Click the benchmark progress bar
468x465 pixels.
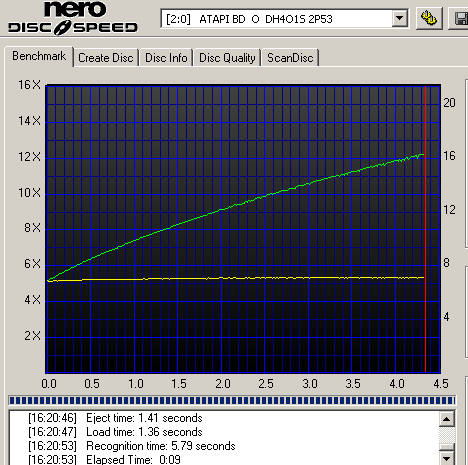point(232,400)
